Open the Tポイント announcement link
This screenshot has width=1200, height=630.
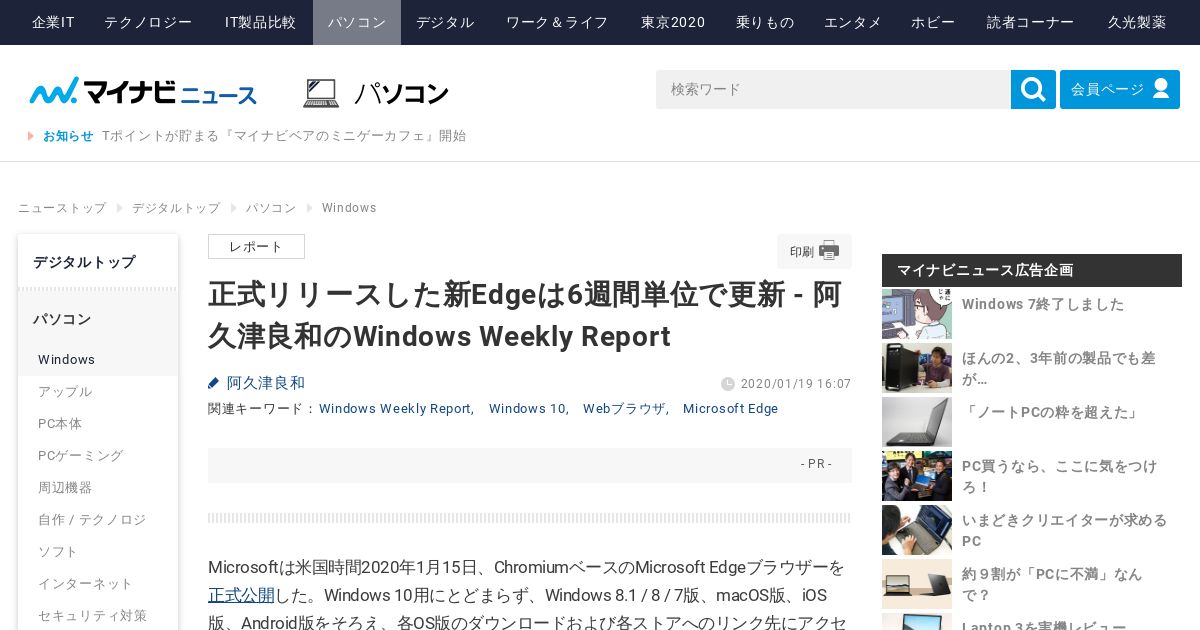[x=284, y=136]
